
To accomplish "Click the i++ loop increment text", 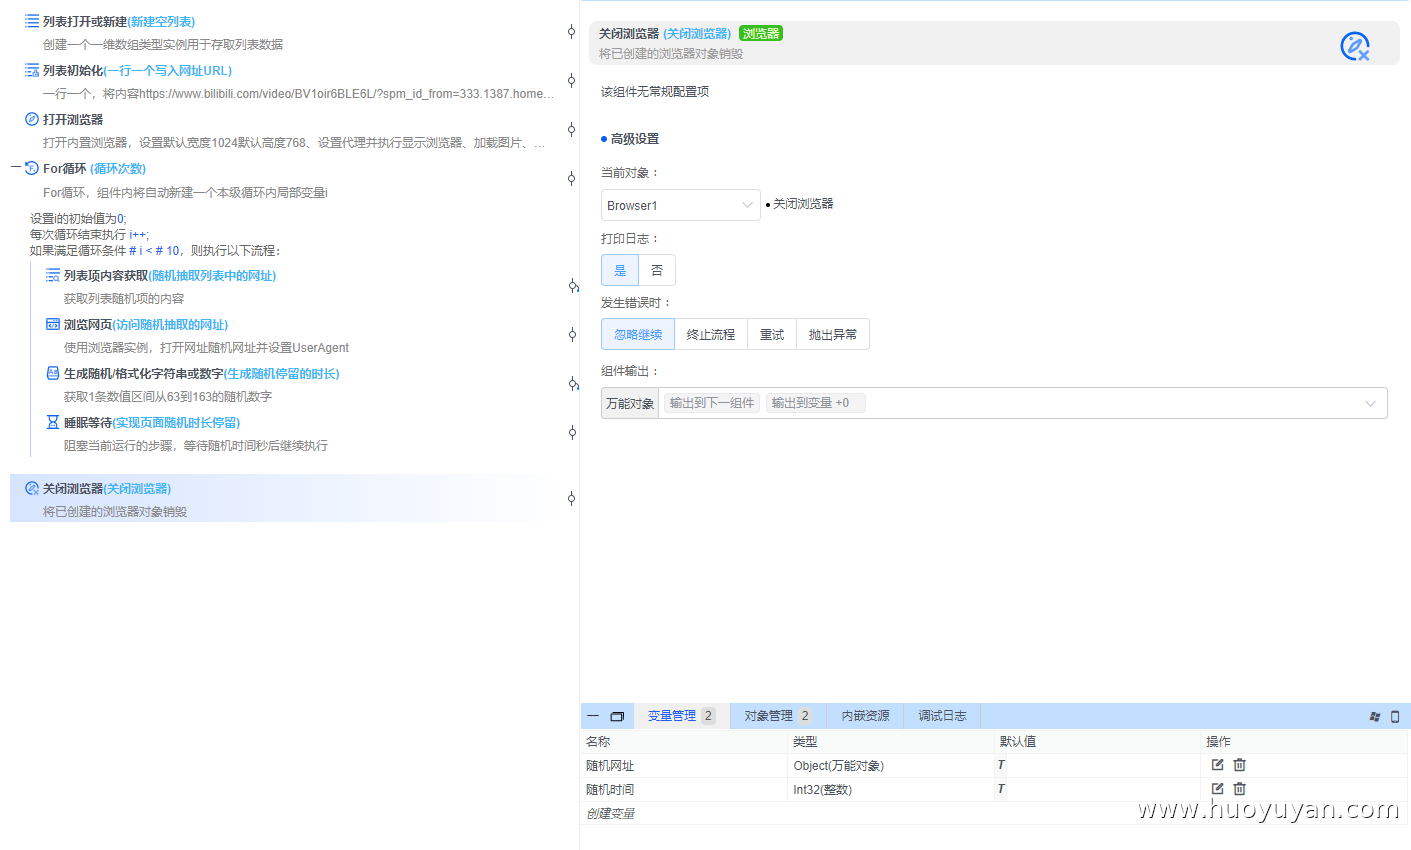I will tap(138, 234).
